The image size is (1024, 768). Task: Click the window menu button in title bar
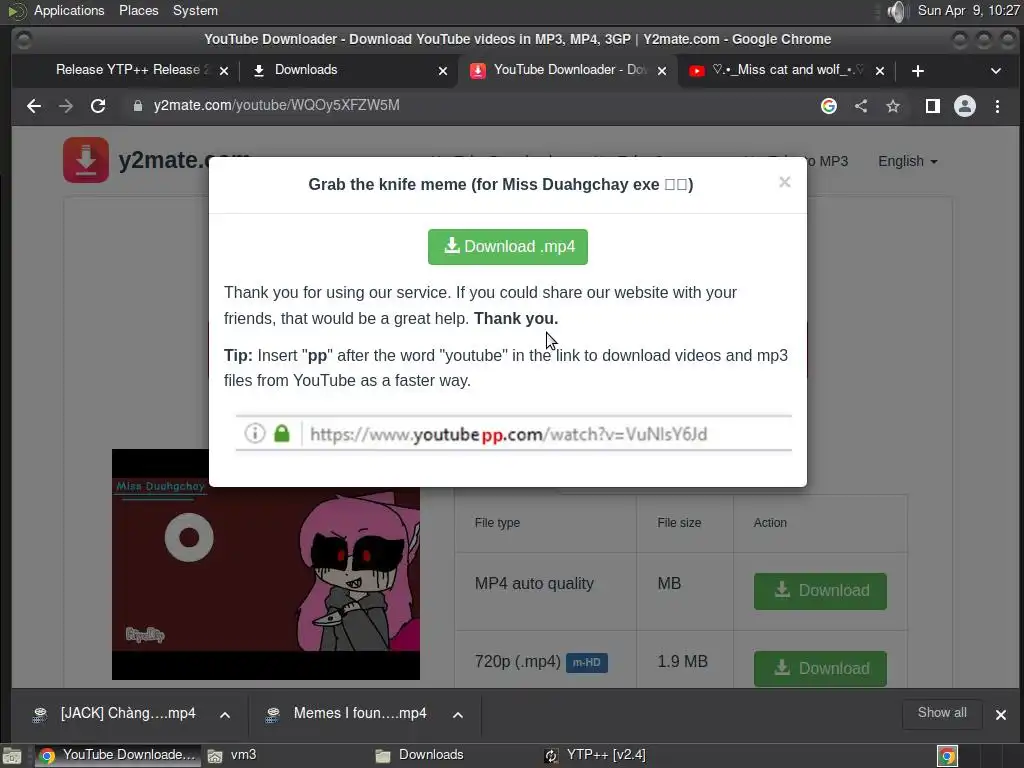tap(24, 40)
